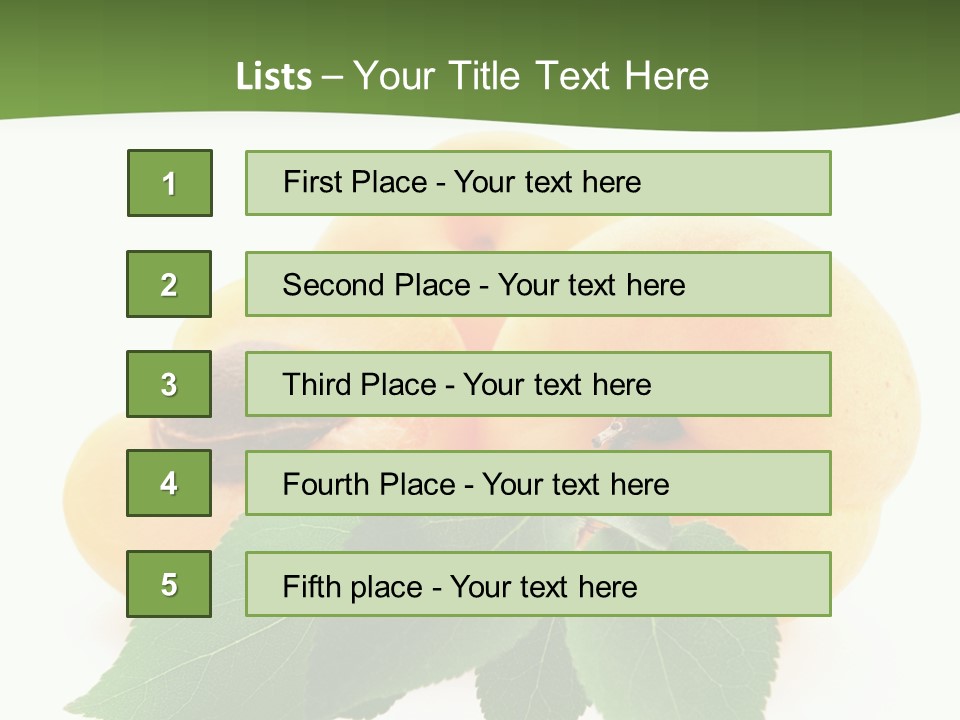This screenshot has height=720, width=960.
Task: Select the 'Fourth Place - Your text here' bar
Action: pyautogui.click(x=538, y=483)
